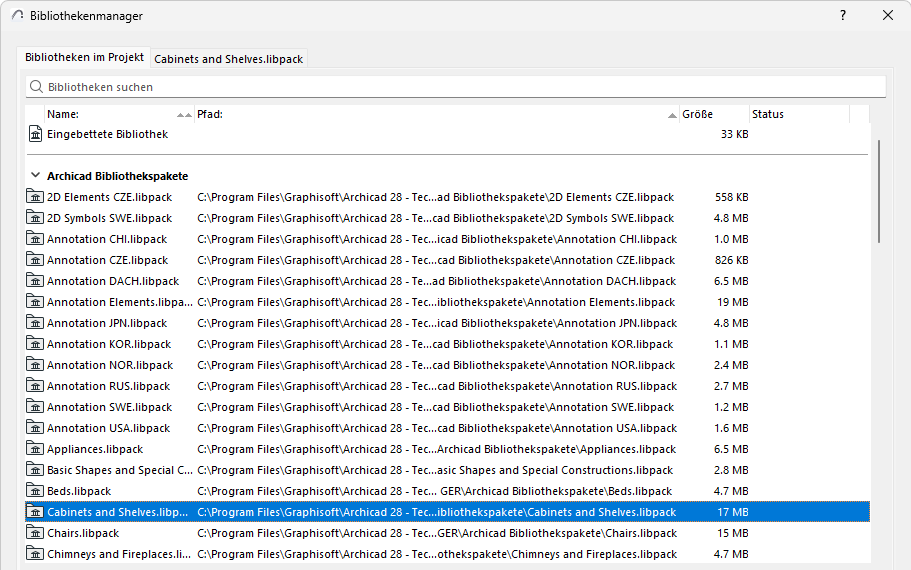Click the Beds.libpack folder icon
911x570 pixels.
(35, 491)
